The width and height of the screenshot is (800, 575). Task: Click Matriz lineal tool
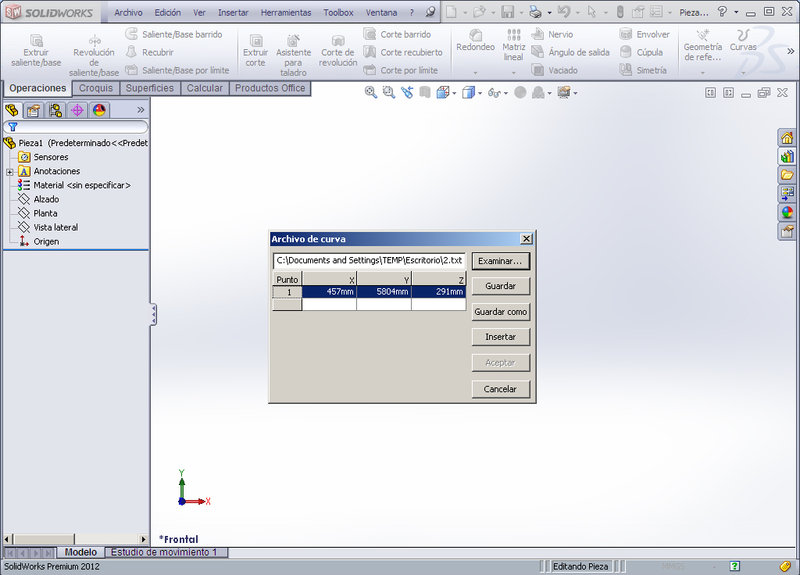pos(514,45)
